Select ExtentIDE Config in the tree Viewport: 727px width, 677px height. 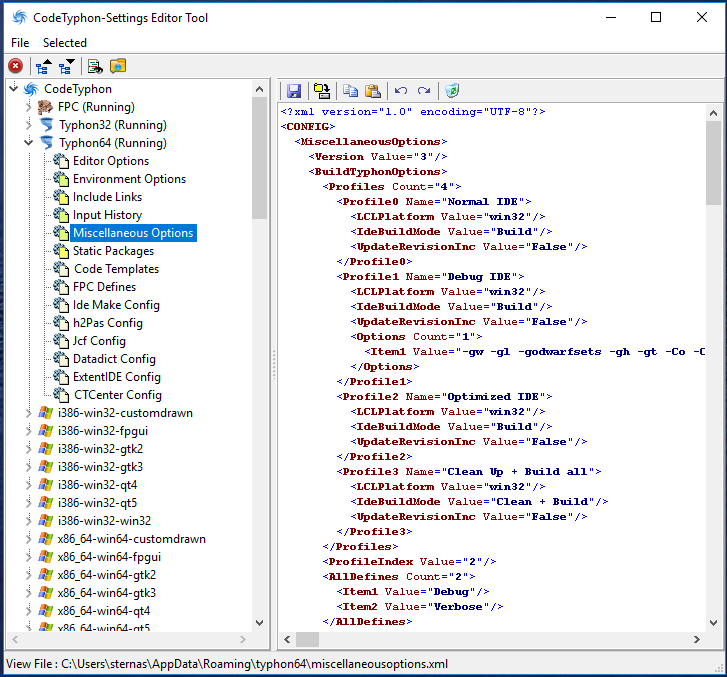point(117,377)
